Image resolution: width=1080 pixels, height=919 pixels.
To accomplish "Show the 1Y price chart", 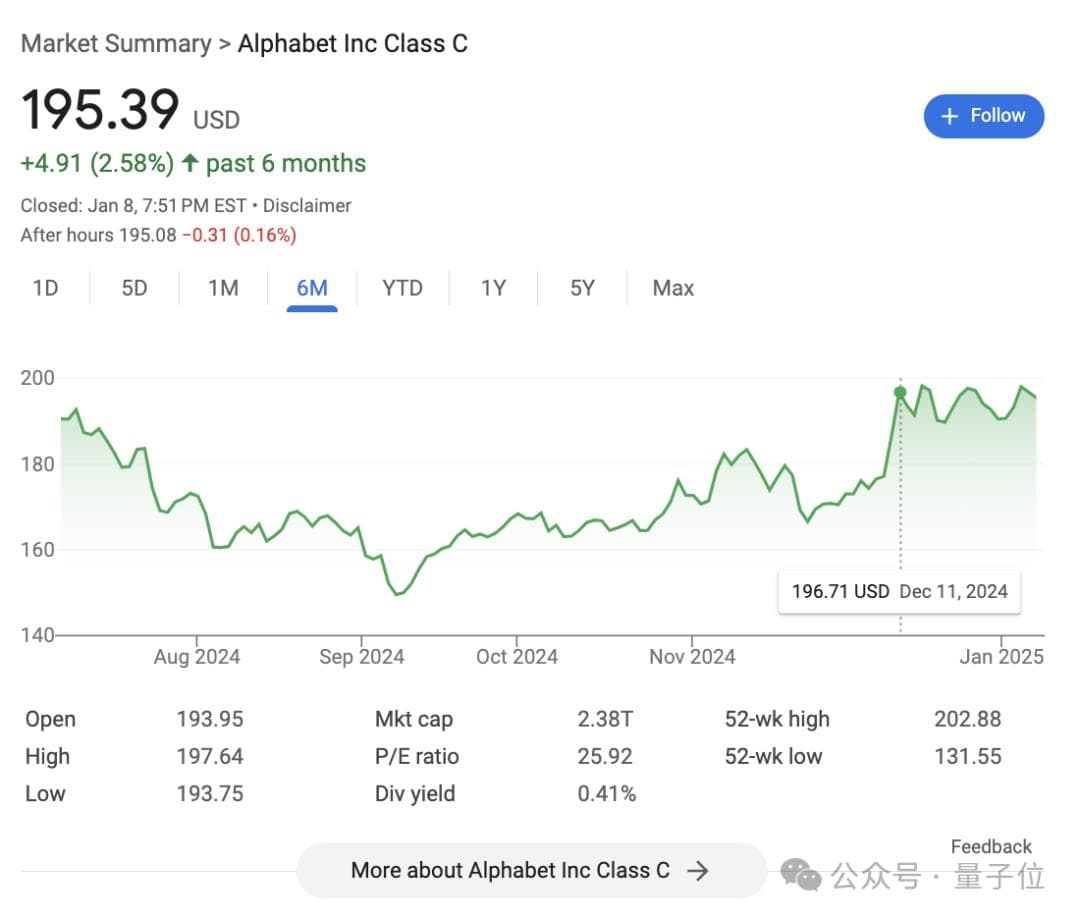I will click(x=493, y=288).
